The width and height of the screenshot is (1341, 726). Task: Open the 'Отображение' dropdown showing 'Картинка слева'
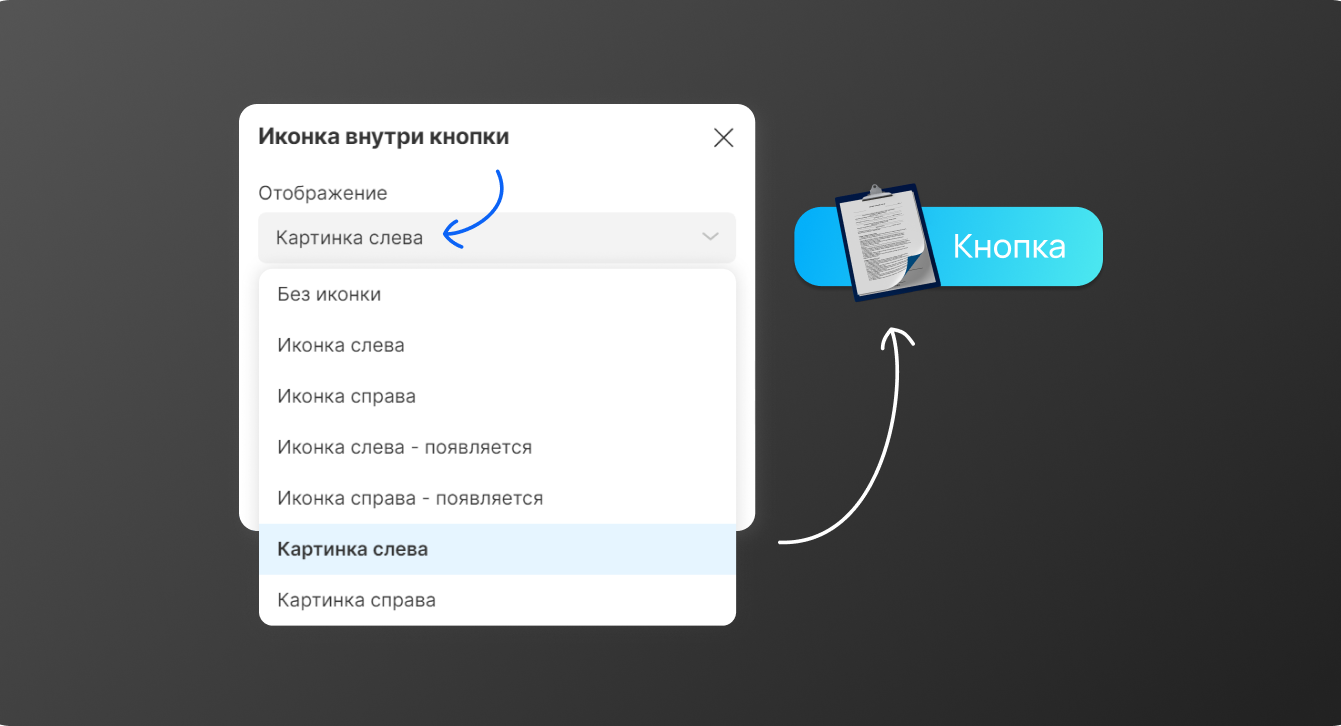click(497, 237)
